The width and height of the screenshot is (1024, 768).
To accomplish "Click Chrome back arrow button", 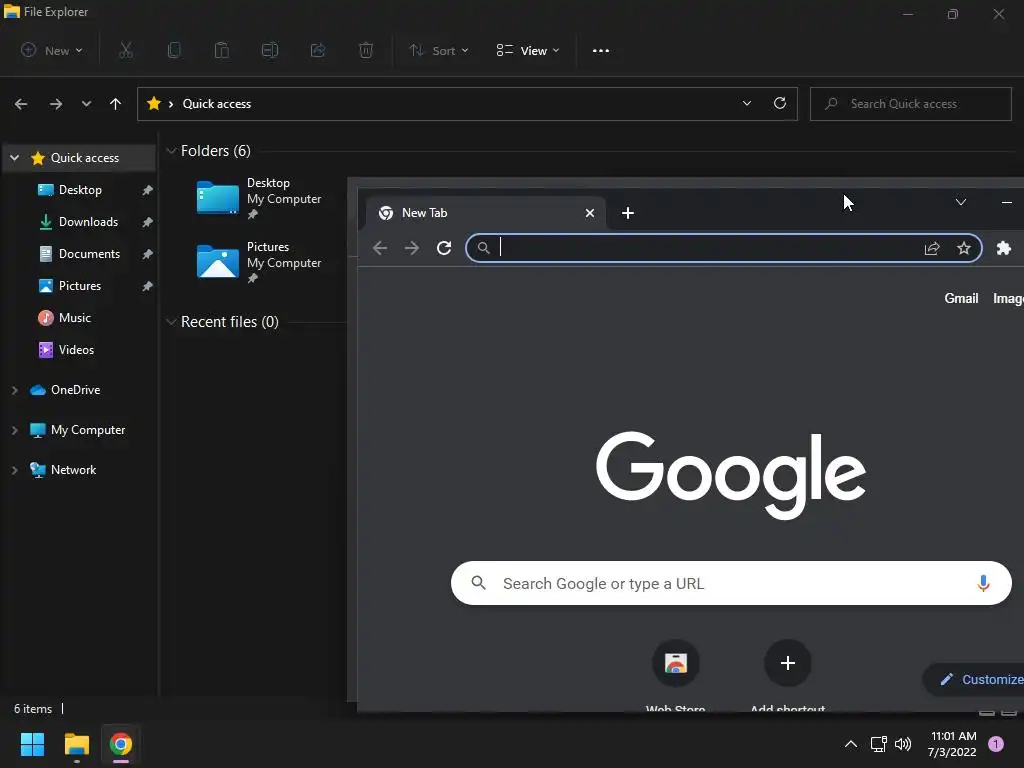I will tap(380, 248).
